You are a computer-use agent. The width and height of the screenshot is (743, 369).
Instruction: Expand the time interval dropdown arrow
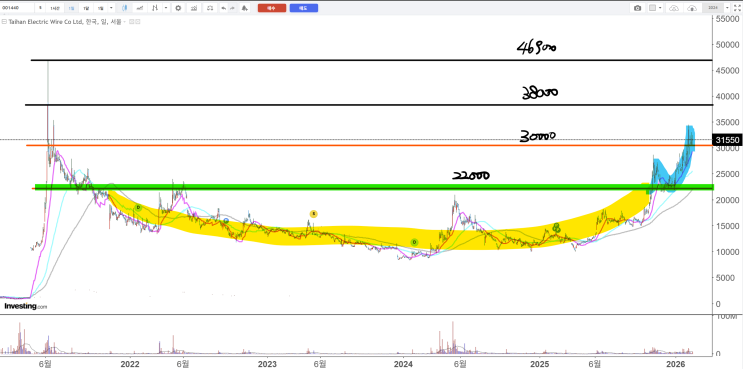(x=111, y=8)
